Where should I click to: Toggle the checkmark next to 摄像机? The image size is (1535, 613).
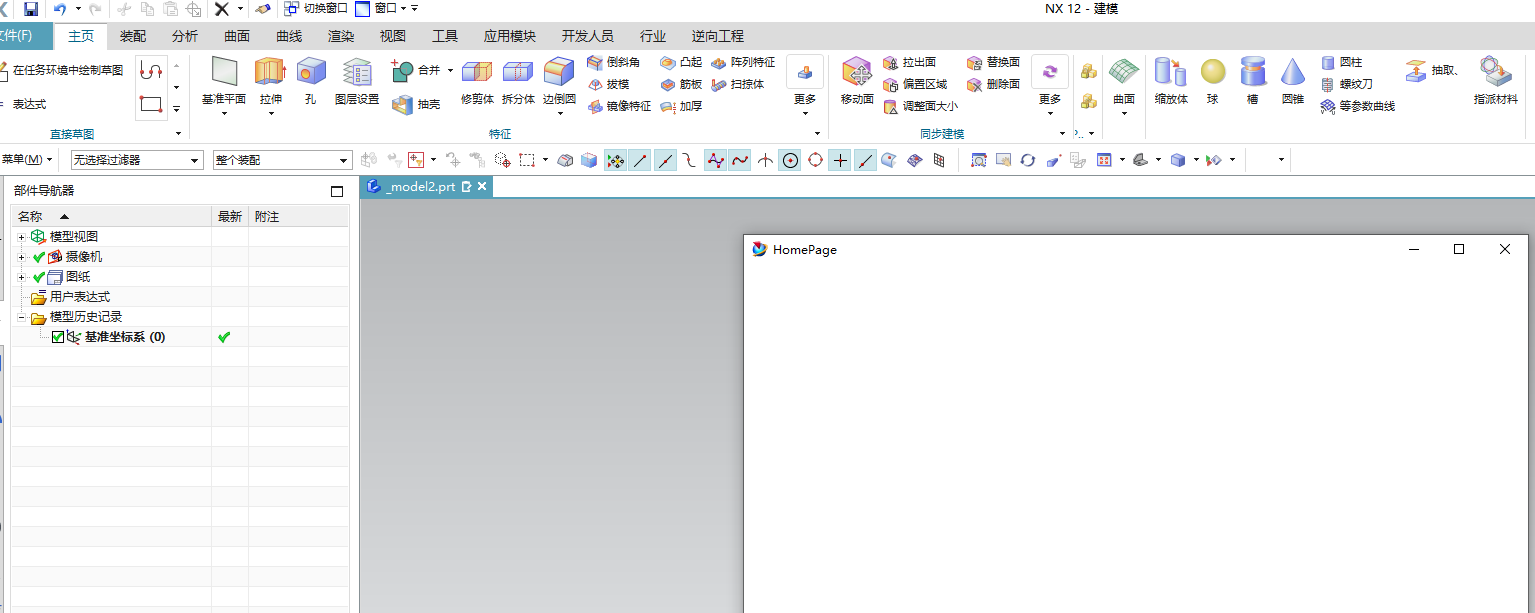[x=38, y=256]
